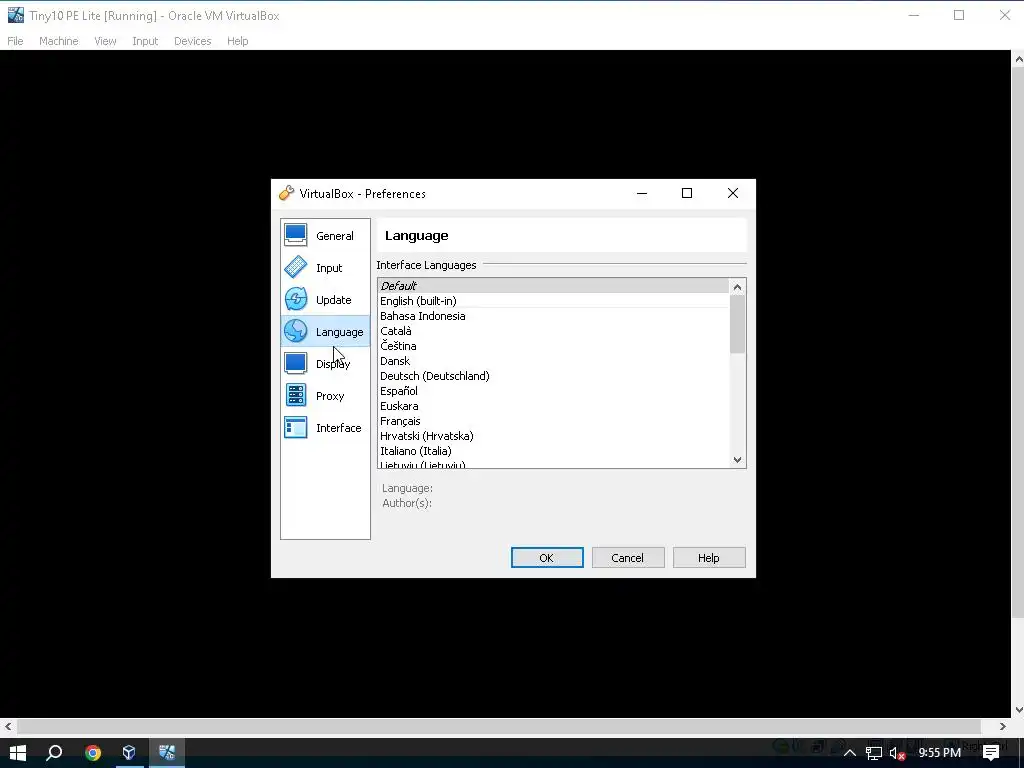Open General preferences monitor icon

(295, 235)
